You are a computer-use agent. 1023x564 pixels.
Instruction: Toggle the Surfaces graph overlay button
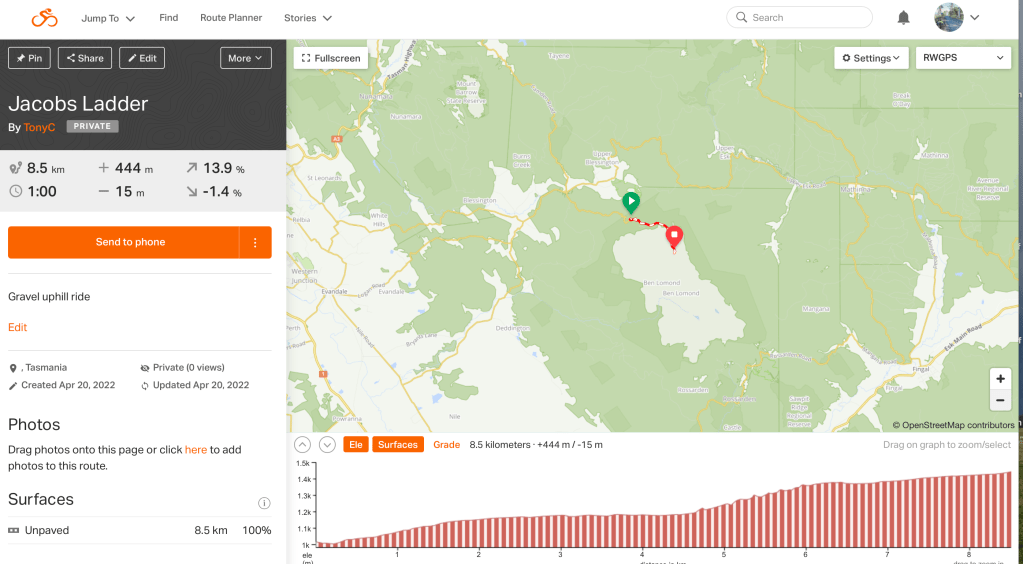(398, 445)
